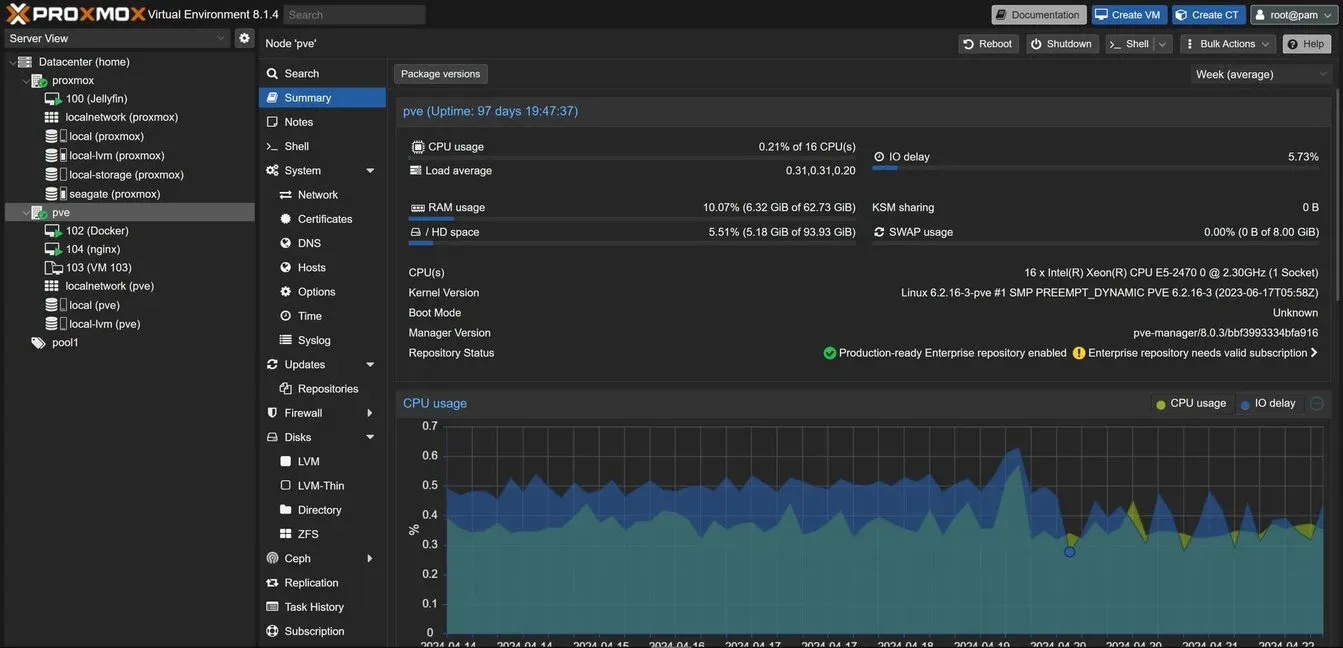Click the Firewall shield icon
The height and width of the screenshot is (648, 1343).
click(272, 413)
